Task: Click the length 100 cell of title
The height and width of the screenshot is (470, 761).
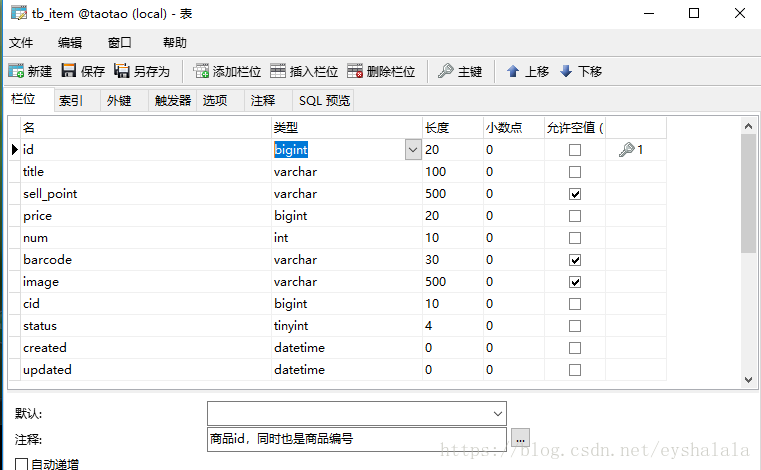Action: pyautogui.click(x=453, y=172)
